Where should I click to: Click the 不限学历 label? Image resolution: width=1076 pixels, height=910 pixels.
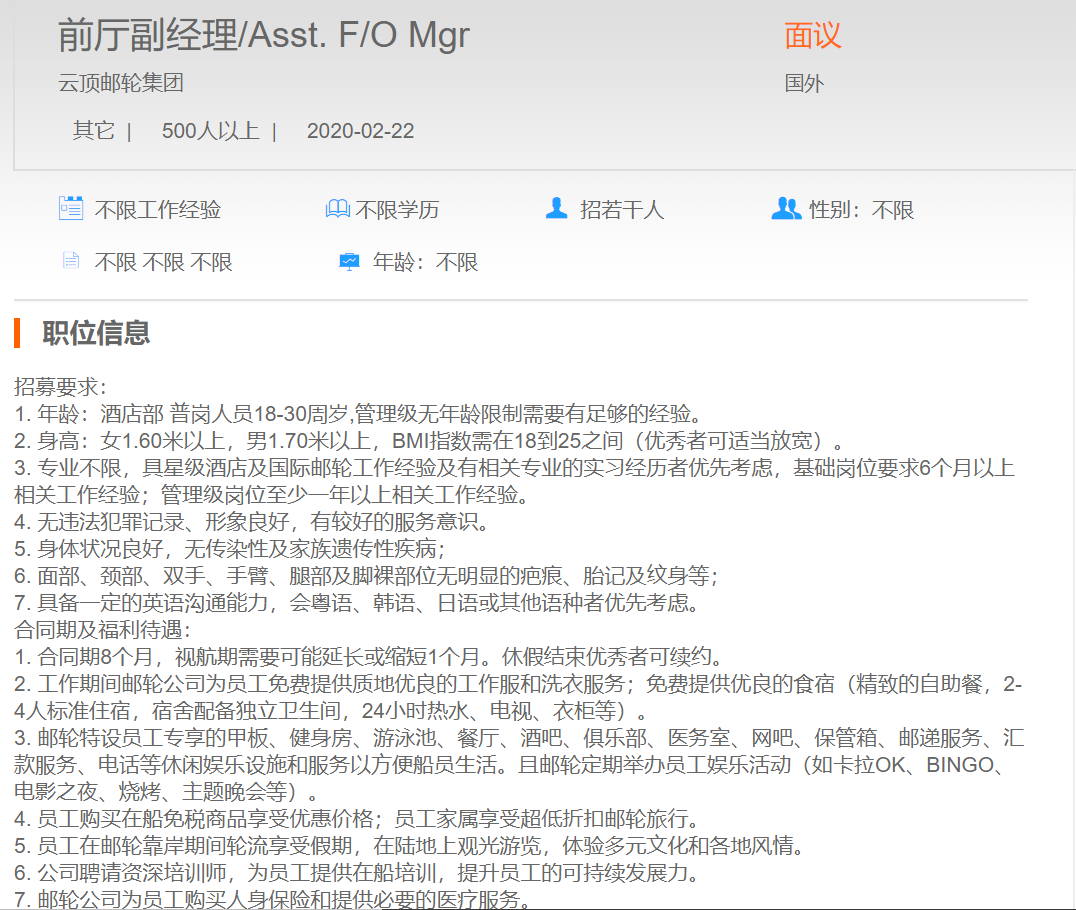pyautogui.click(x=397, y=210)
